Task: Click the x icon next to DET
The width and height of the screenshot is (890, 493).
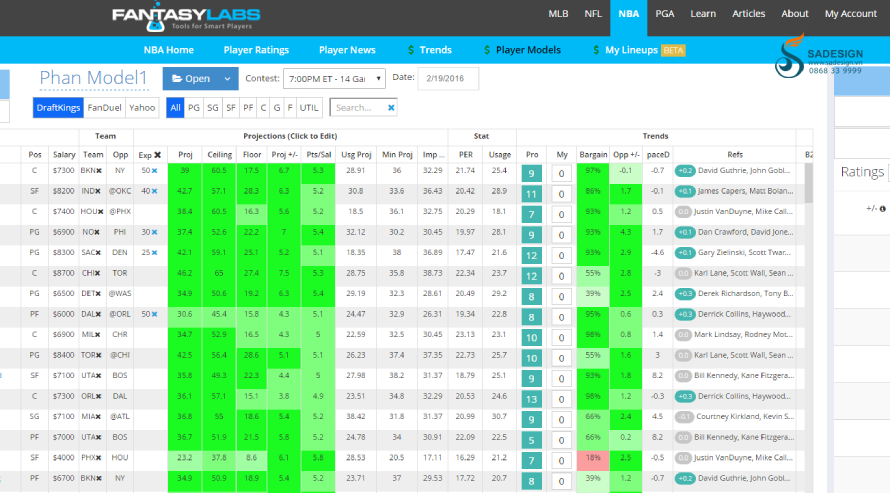Action: click(x=98, y=293)
